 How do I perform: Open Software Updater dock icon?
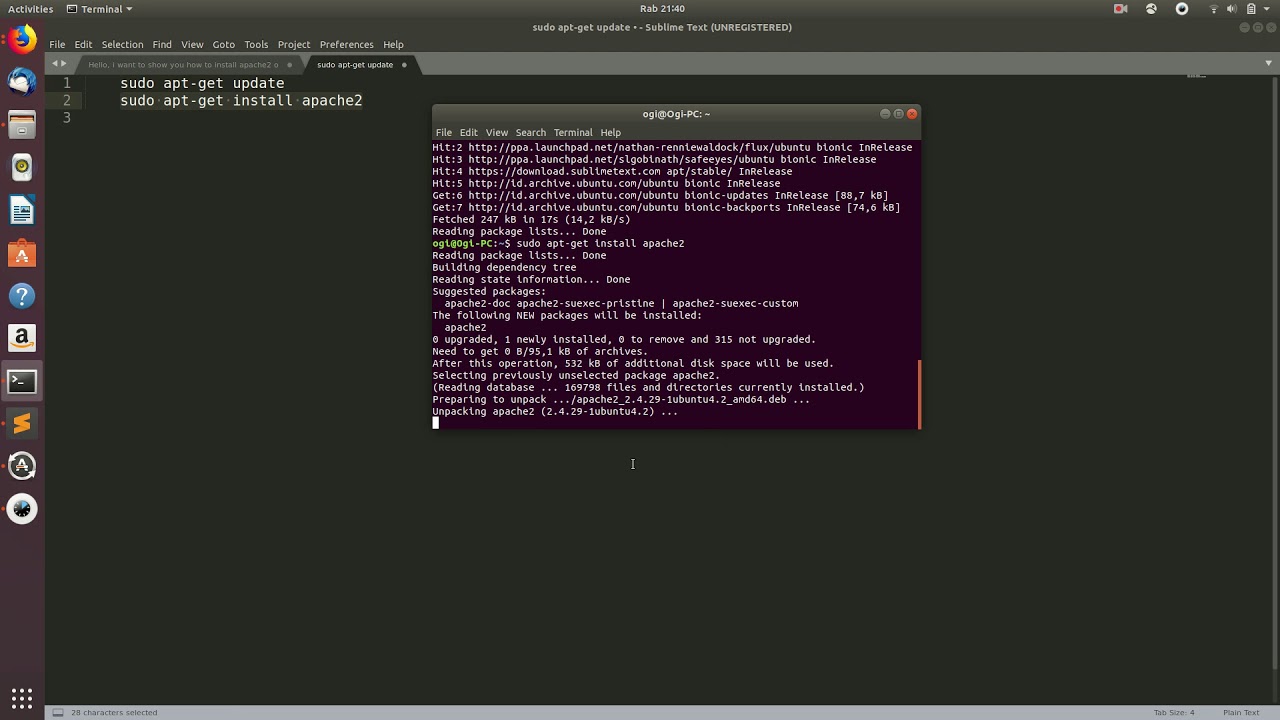pyautogui.click(x=22, y=466)
